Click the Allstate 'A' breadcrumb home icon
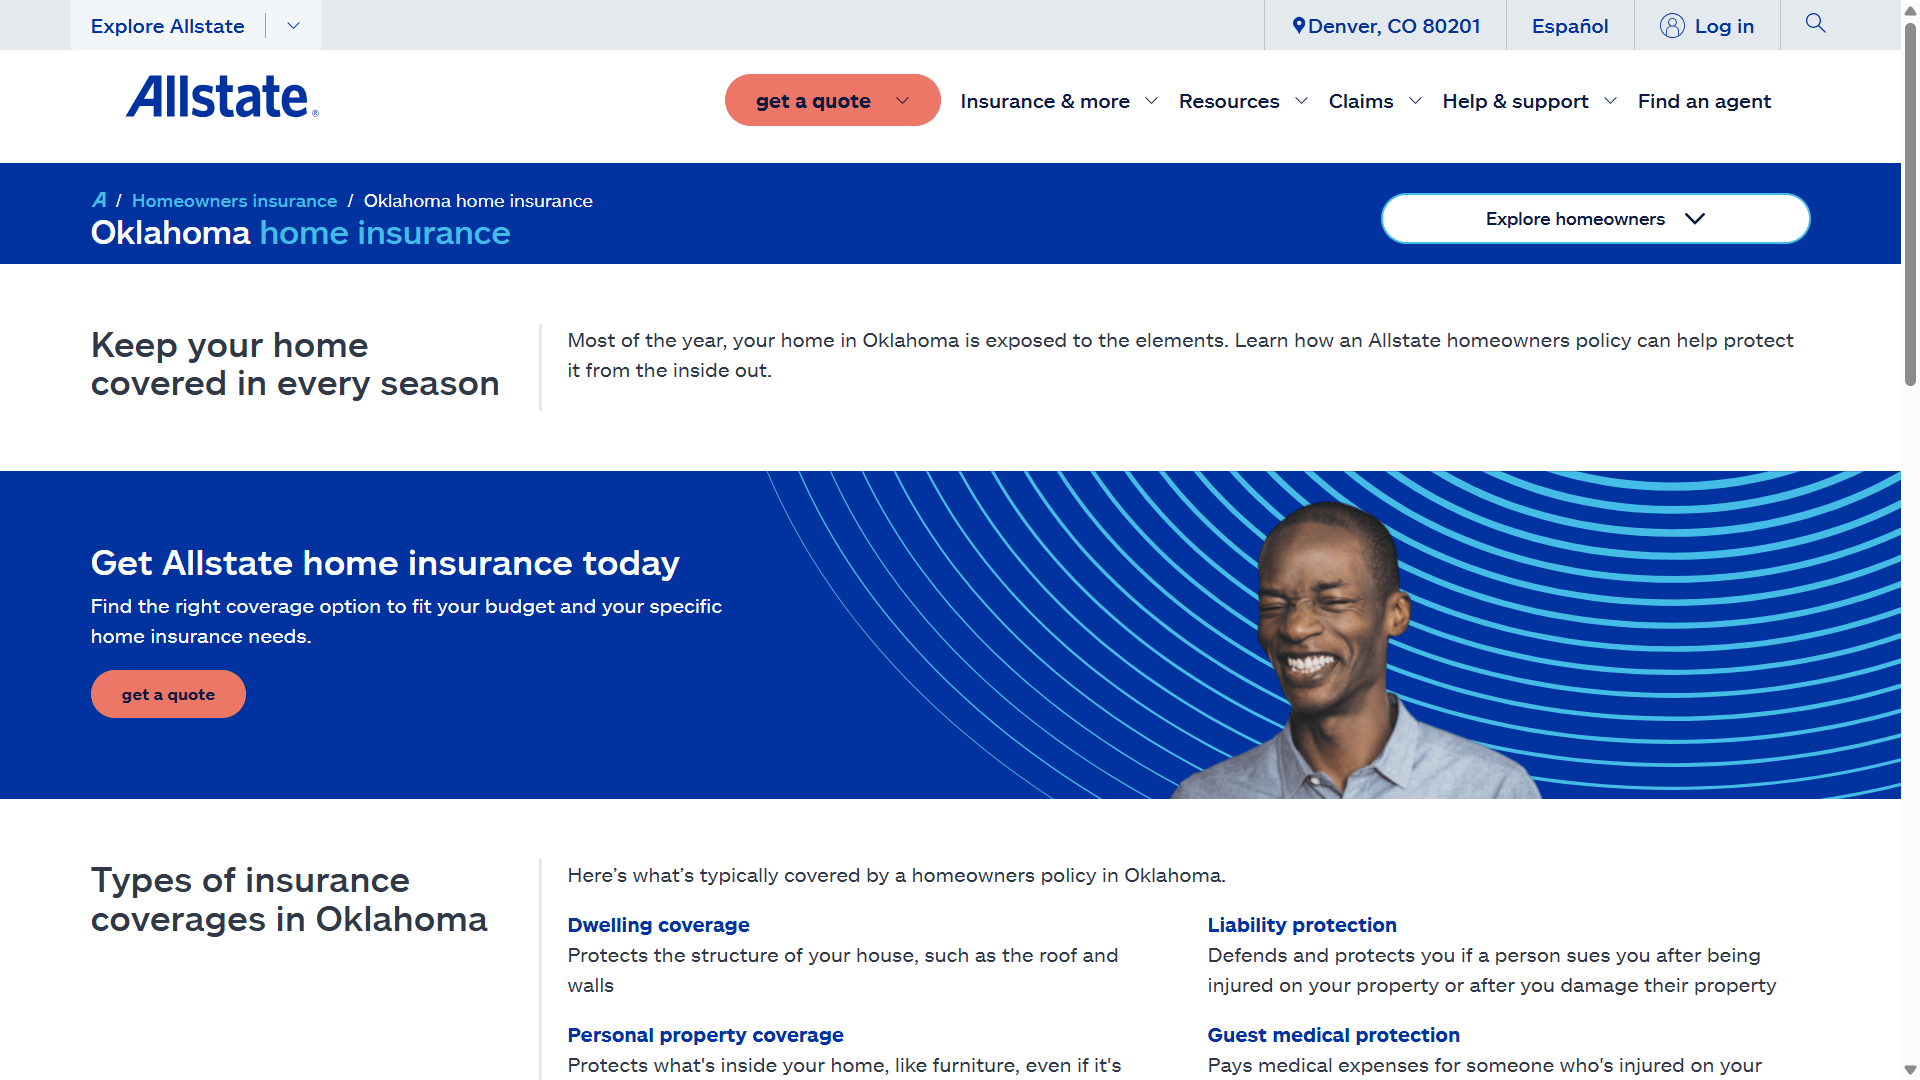Viewport: 1920px width, 1080px height. 100,200
